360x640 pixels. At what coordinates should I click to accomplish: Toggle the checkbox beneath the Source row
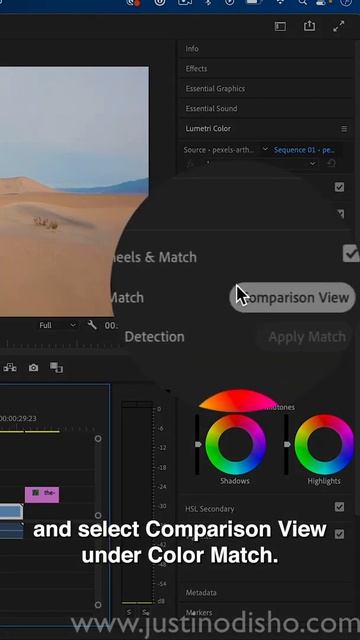(339, 187)
